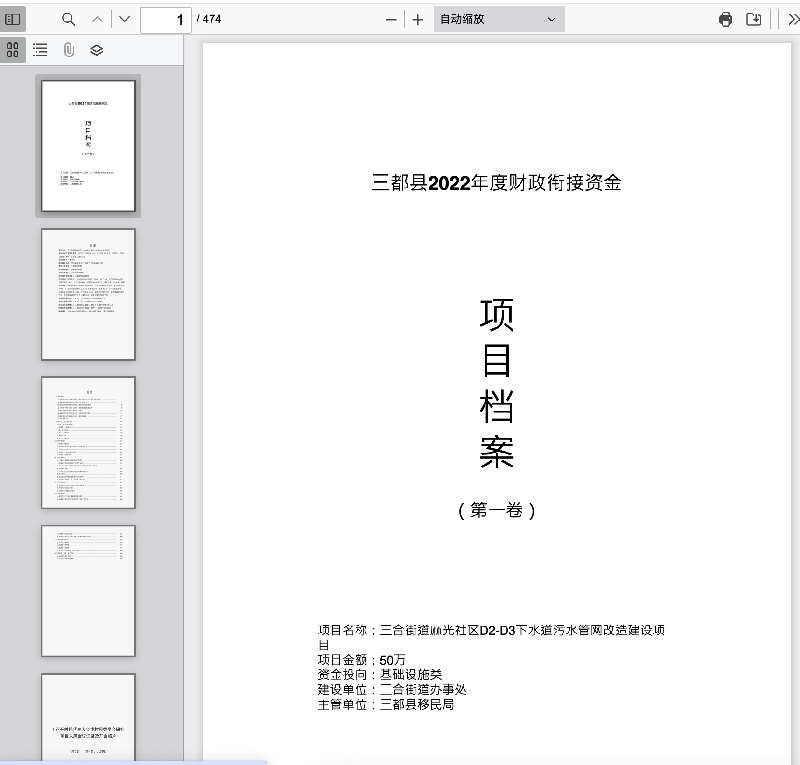
Task: Show the page thumbnails view
Action: pyautogui.click(x=13, y=50)
